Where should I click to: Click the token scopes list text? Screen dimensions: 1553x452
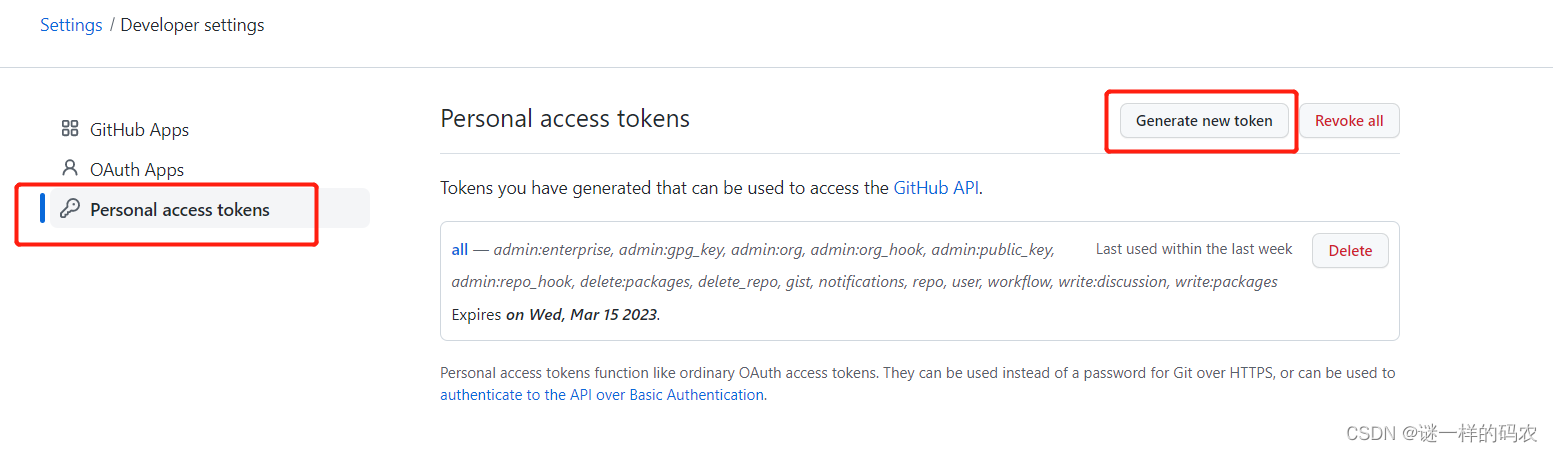pyautogui.click(x=866, y=266)
